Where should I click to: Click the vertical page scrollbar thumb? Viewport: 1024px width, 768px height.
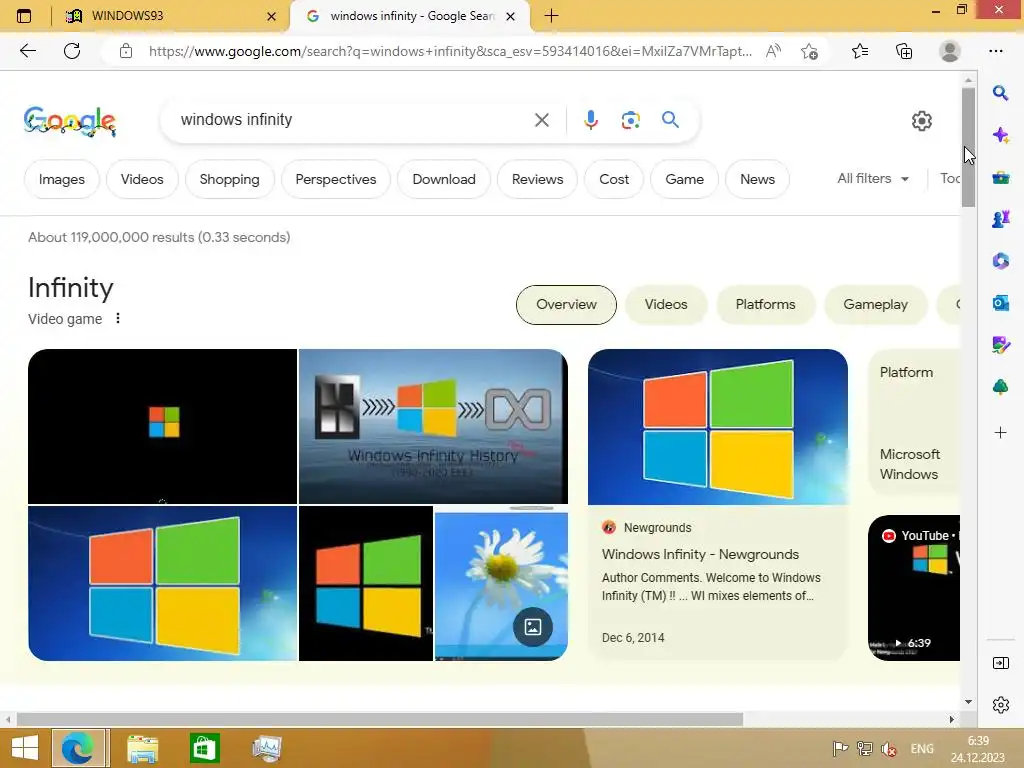[968, 146]
